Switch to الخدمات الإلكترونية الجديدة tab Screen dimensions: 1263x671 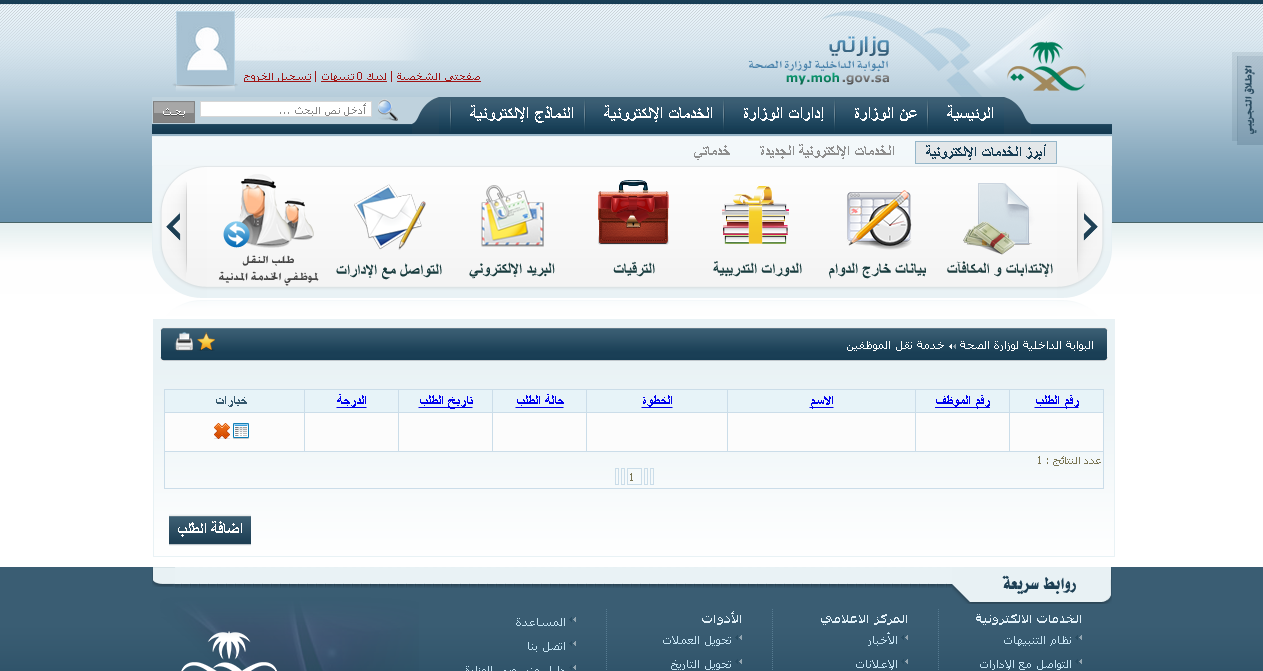pyautogui.click(x=827, y=152)
